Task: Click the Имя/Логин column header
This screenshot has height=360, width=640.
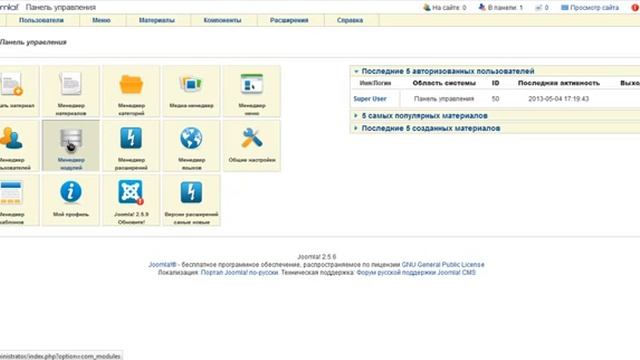Action: click(x=375, y=83)
